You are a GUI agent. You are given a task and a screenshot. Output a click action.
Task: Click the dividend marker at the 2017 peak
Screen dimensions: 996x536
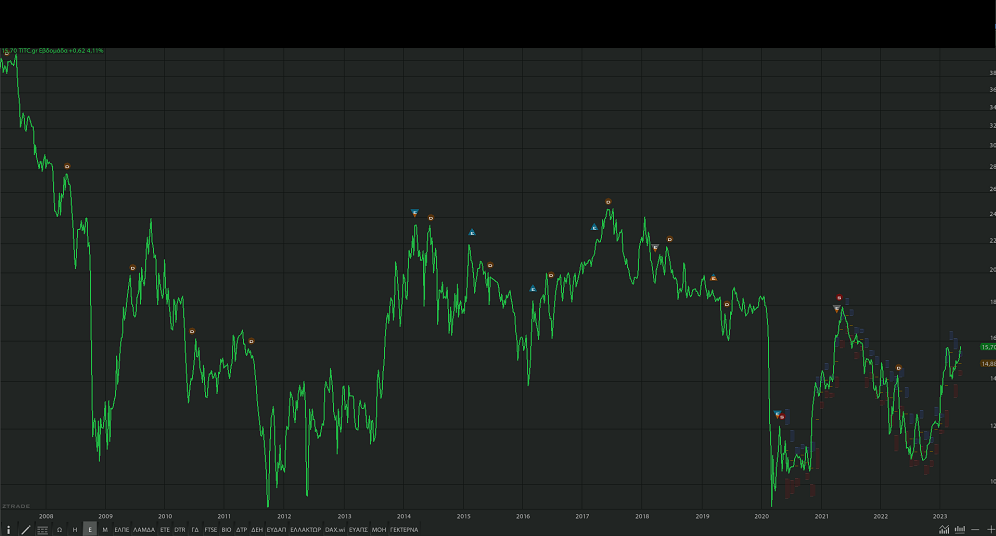click(x=609, y=202)
